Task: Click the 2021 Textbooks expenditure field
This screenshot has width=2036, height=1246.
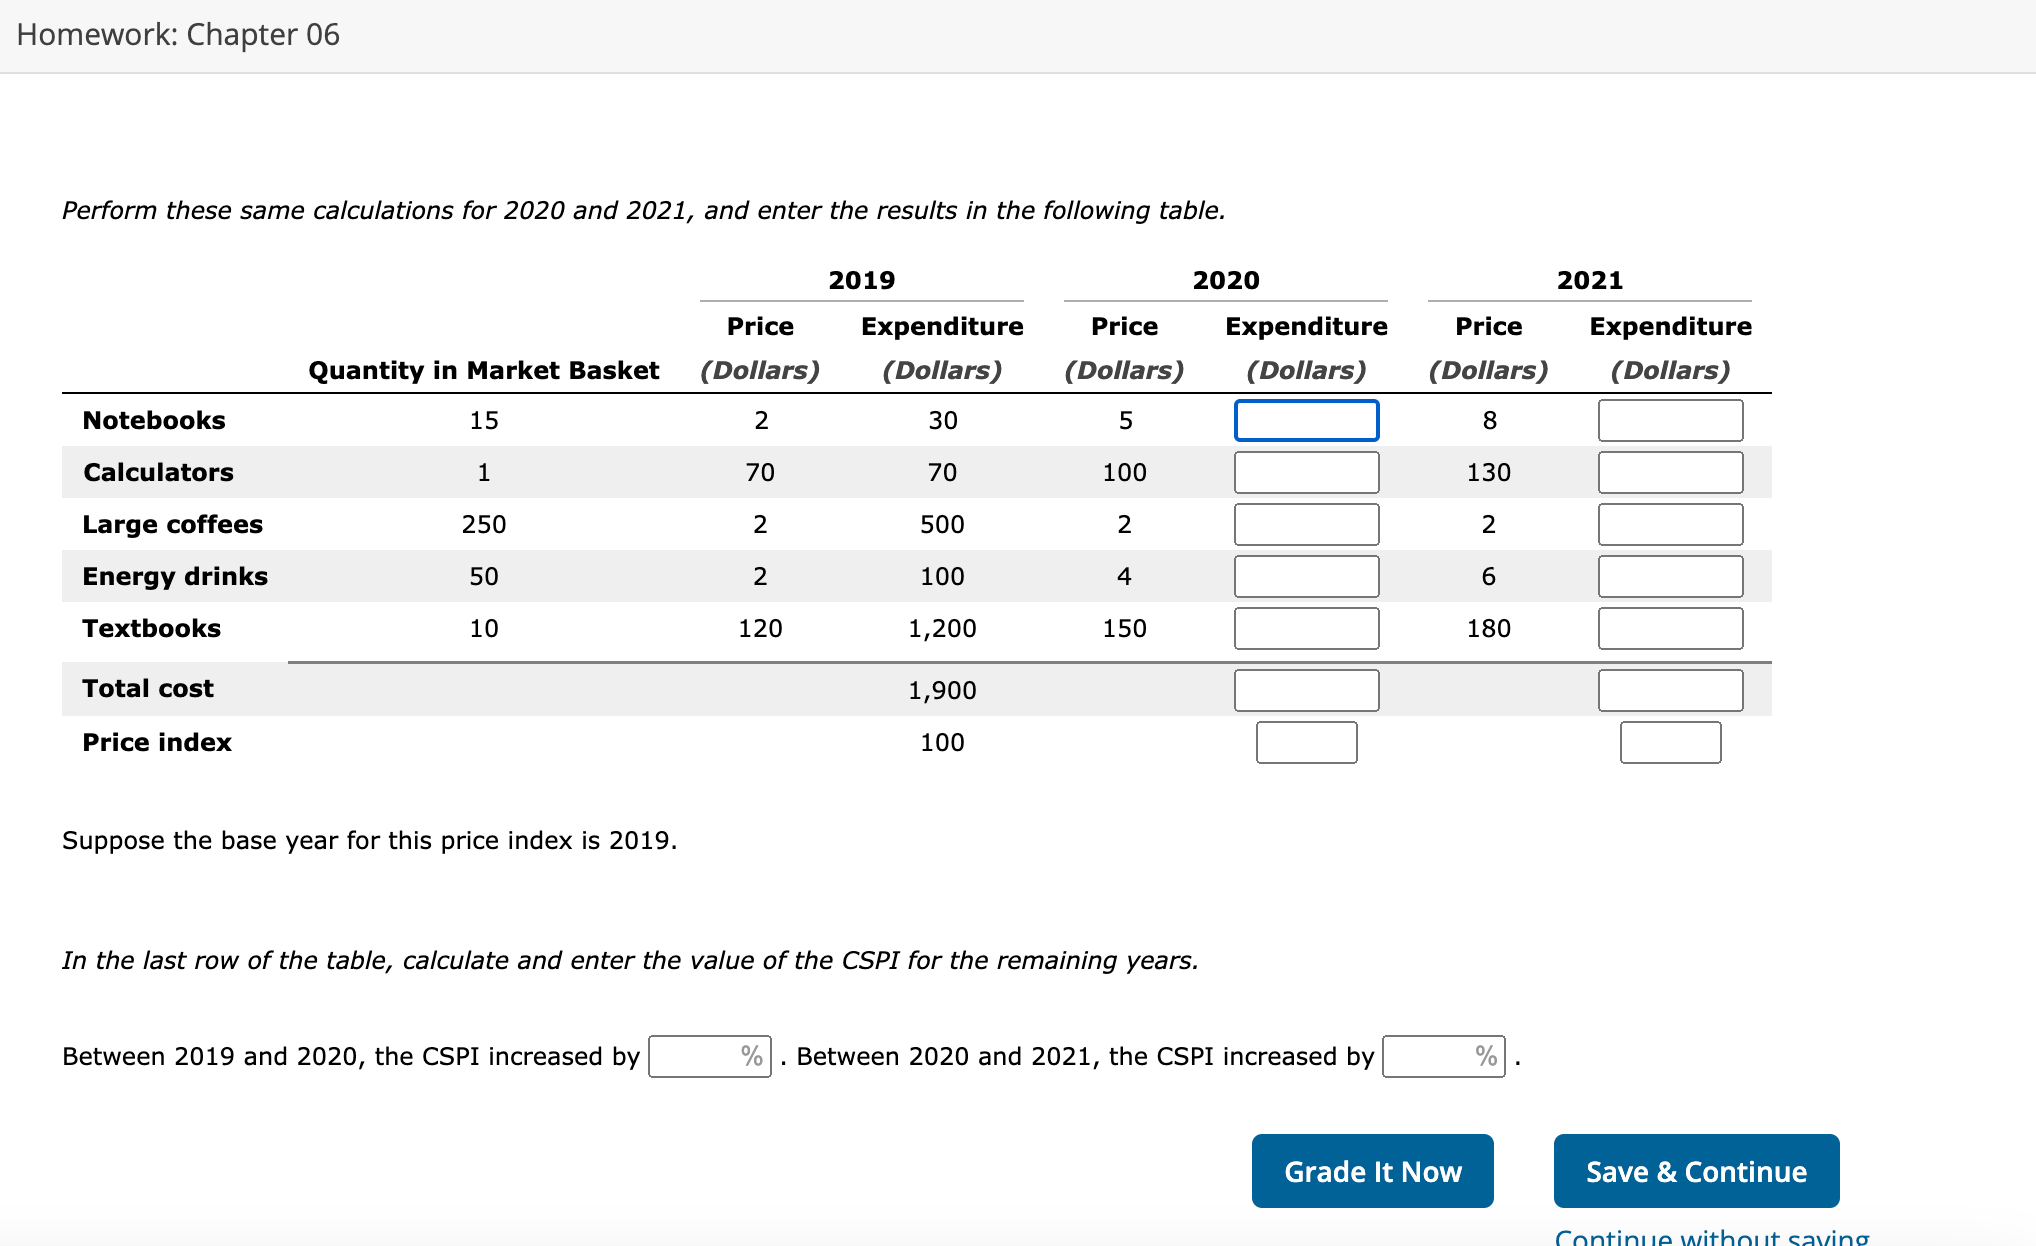Action: (x=1670, y=628)
